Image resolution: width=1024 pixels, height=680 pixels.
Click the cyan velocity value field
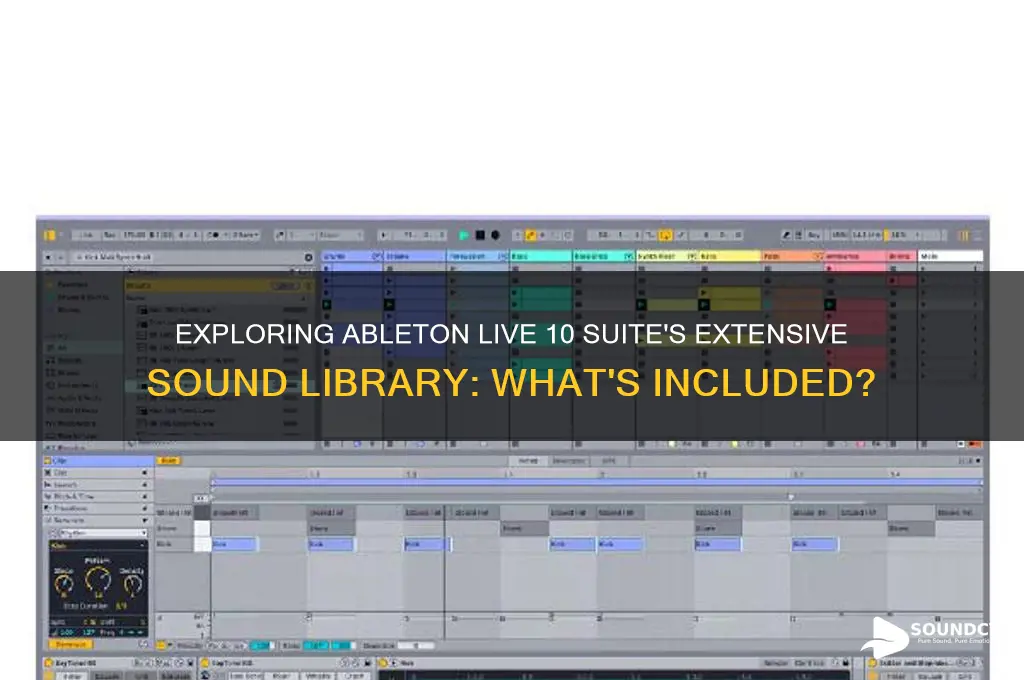tap(263, 645)
